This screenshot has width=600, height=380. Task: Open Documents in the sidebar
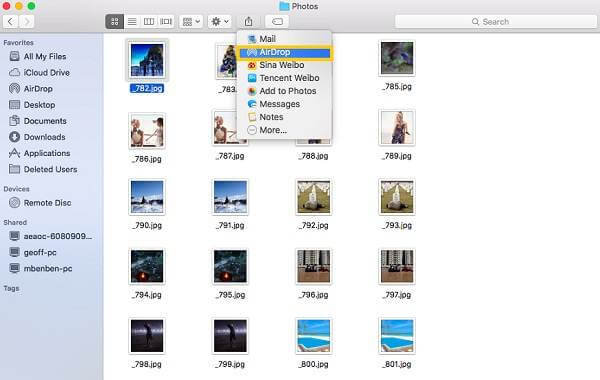click(38, 121)
